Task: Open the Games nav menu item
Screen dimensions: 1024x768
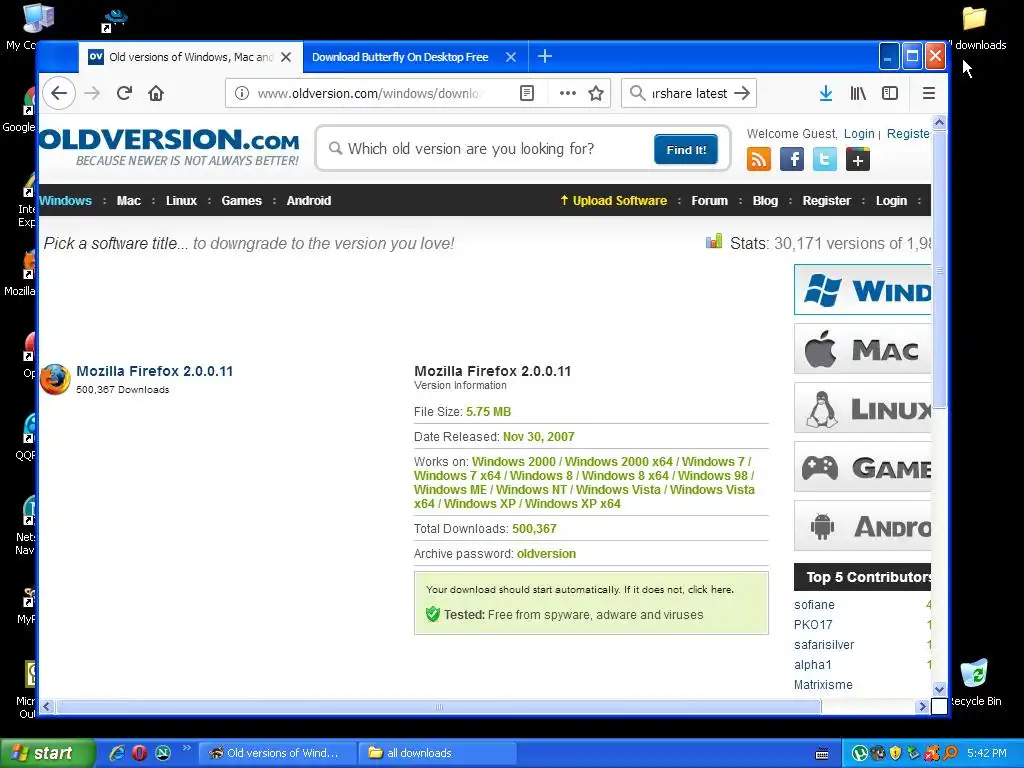Action: point(241,200)
